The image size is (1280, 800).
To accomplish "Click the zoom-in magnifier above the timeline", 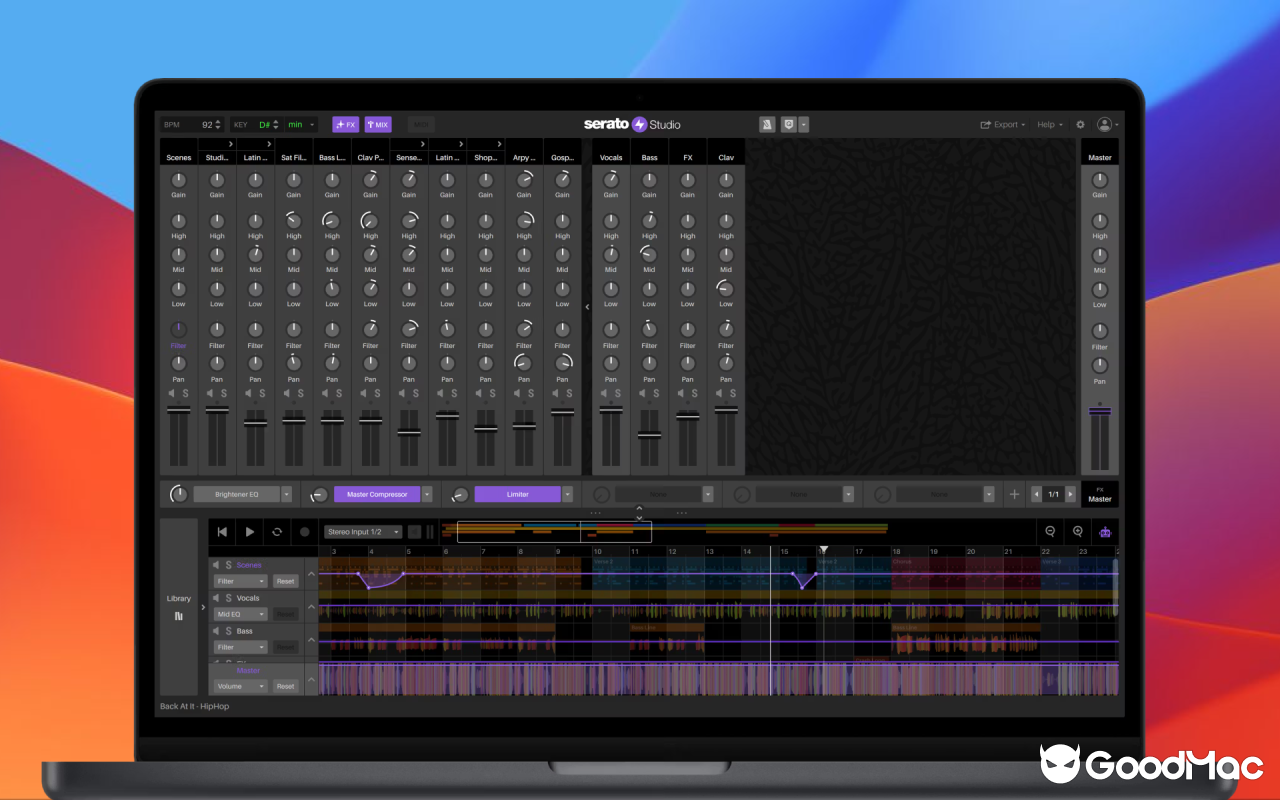I will [1078, 531].
